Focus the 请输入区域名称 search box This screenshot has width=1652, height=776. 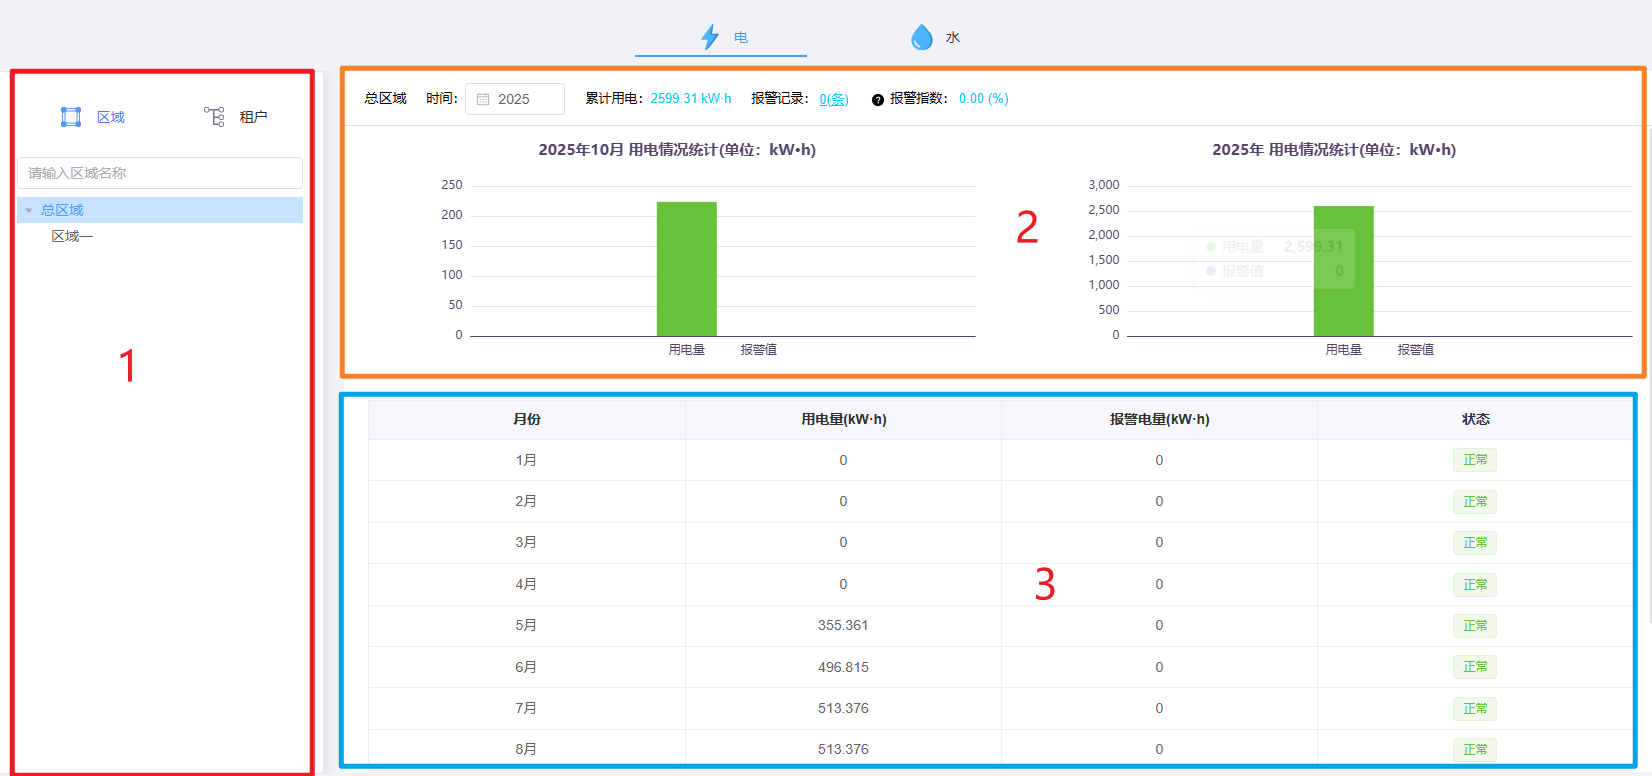tap(160, 173)
